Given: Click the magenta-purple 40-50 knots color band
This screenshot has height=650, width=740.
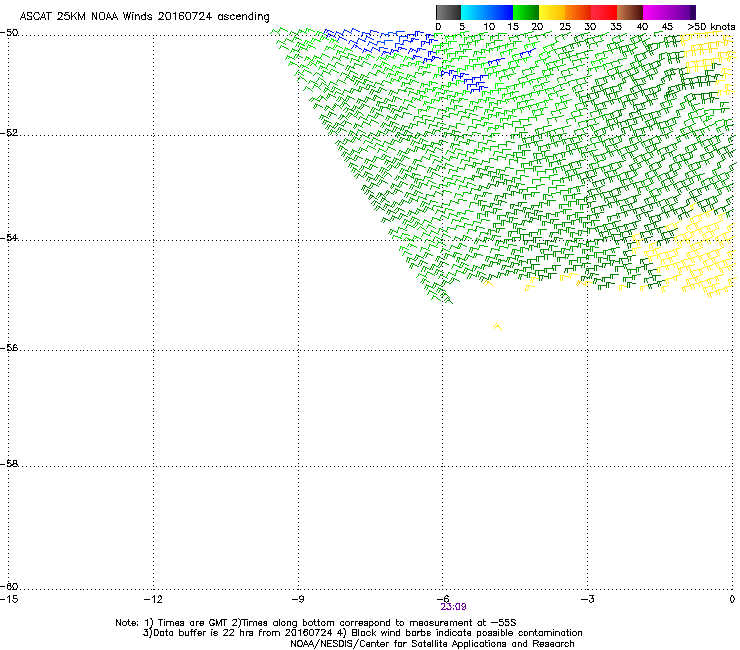Looking at the screenshot, I should click(x=669, y=12).
